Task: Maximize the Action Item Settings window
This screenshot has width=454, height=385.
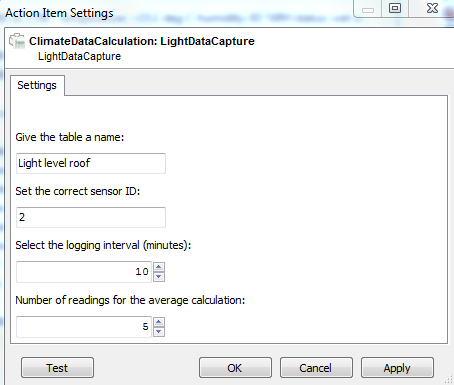Action: [395, 8]
